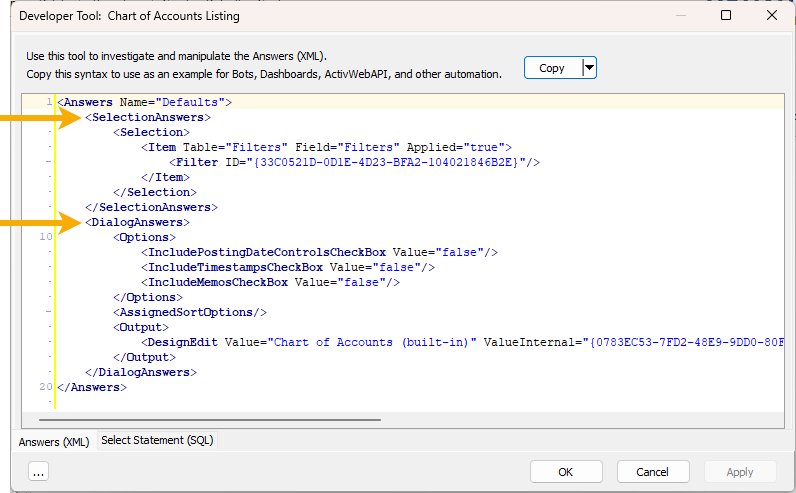Viewport: 796px width, 493px height.
Task: Close the Developer Tool window
Action: point(772,15)
